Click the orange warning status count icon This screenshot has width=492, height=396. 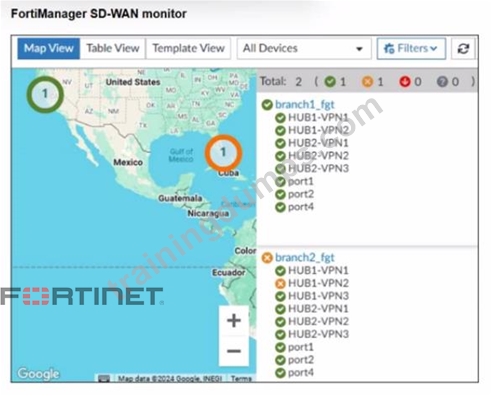point(367,82)
